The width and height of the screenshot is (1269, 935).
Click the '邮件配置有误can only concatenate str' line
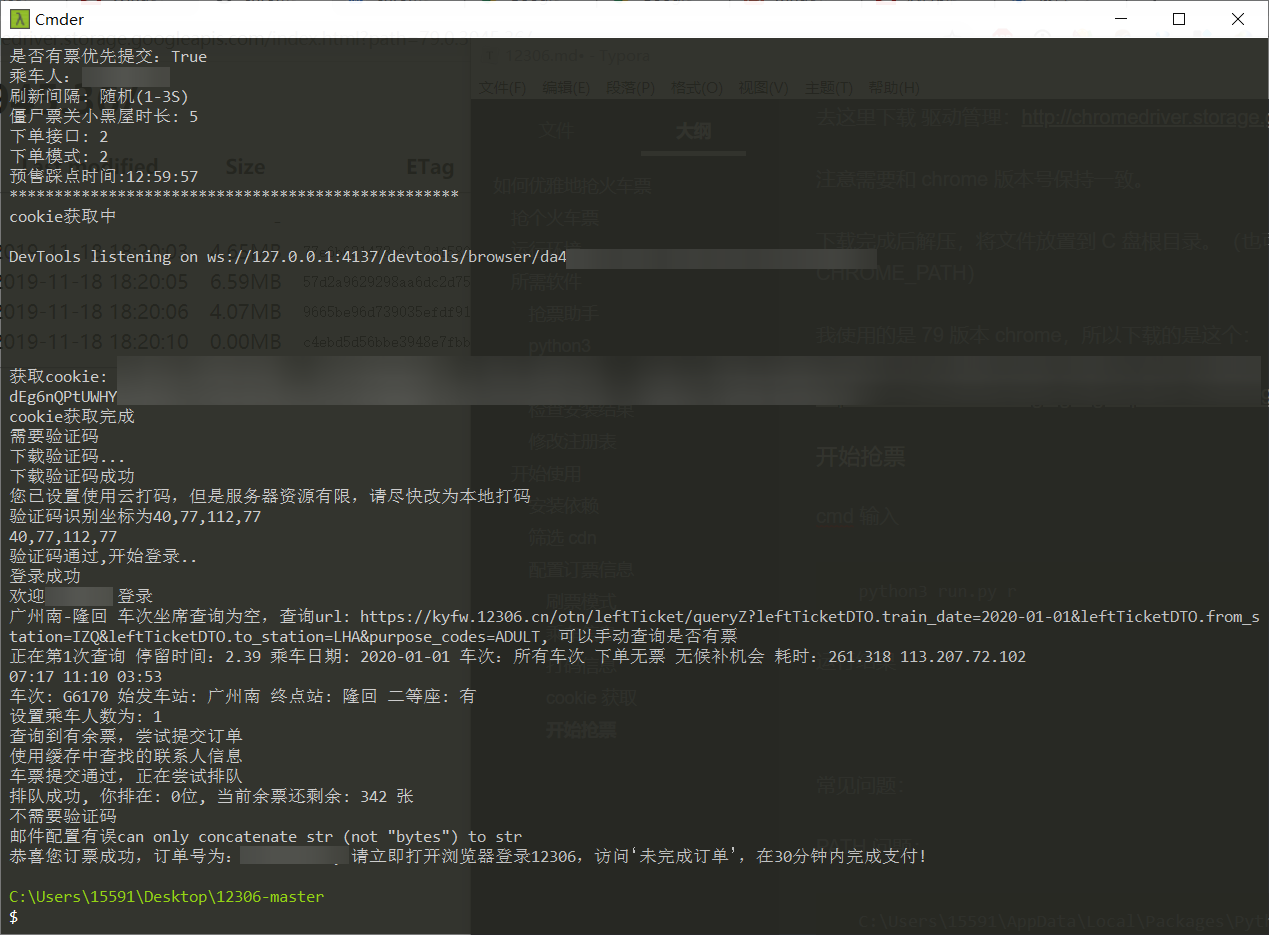266,837
